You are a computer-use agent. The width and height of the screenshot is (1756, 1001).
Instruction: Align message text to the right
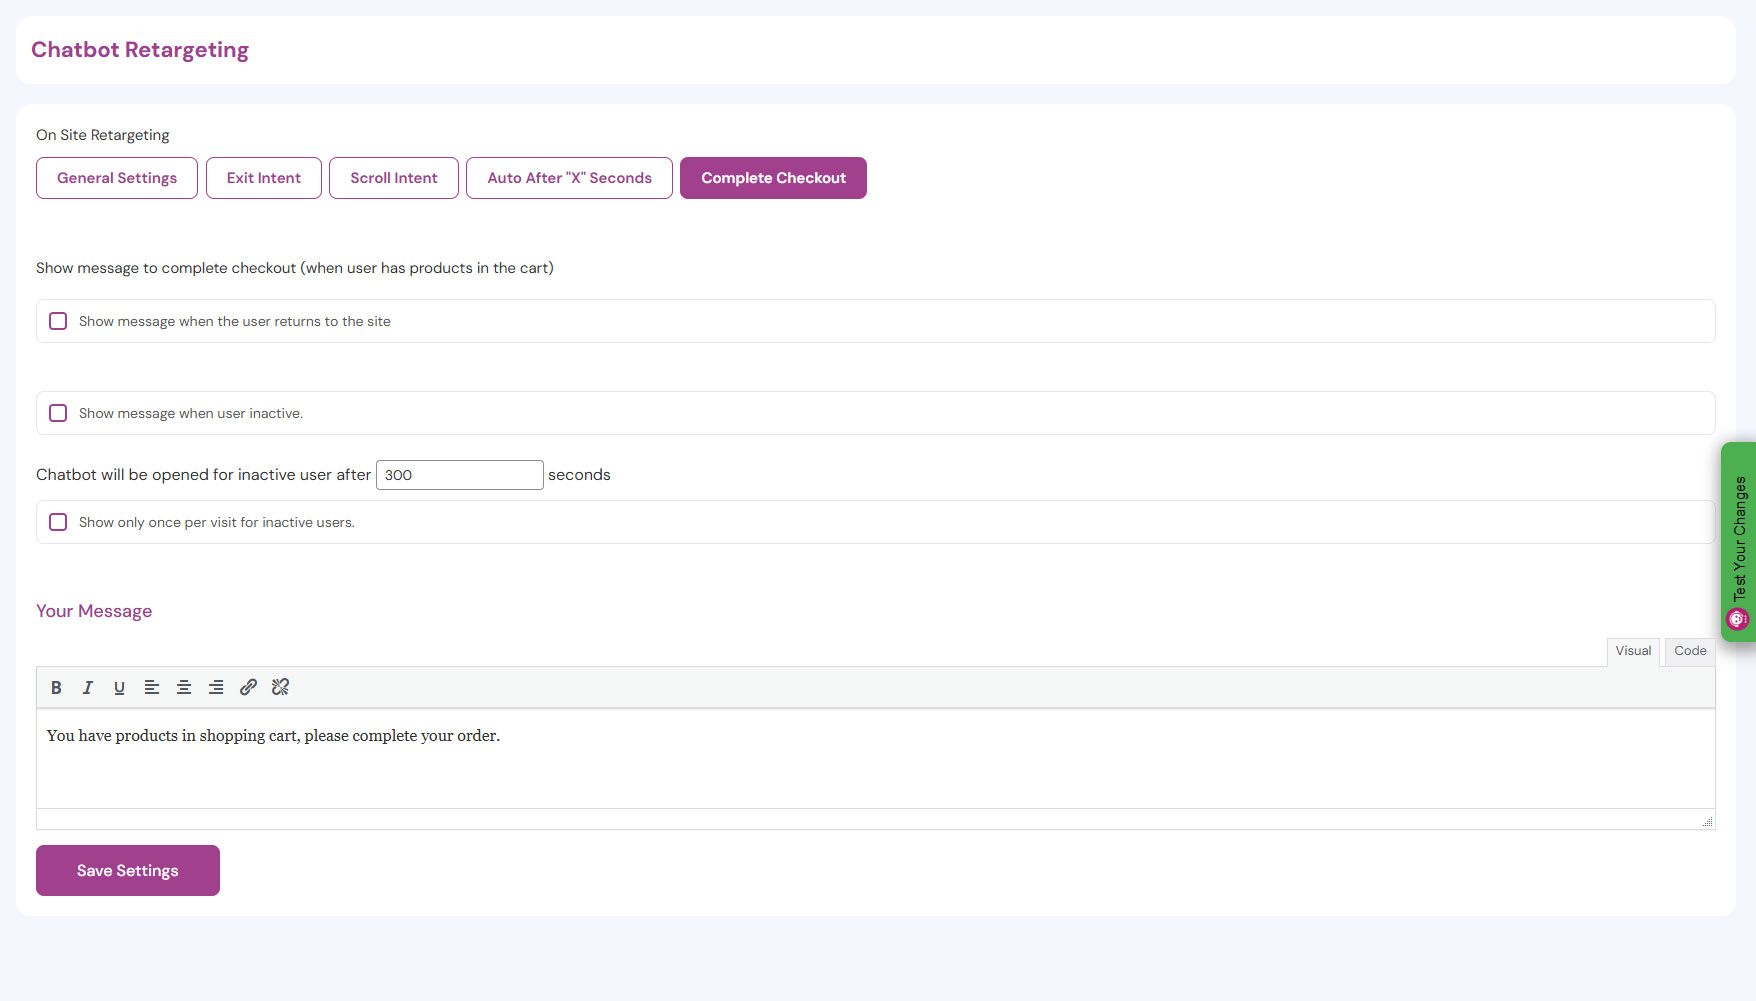[x=216, y=687]
